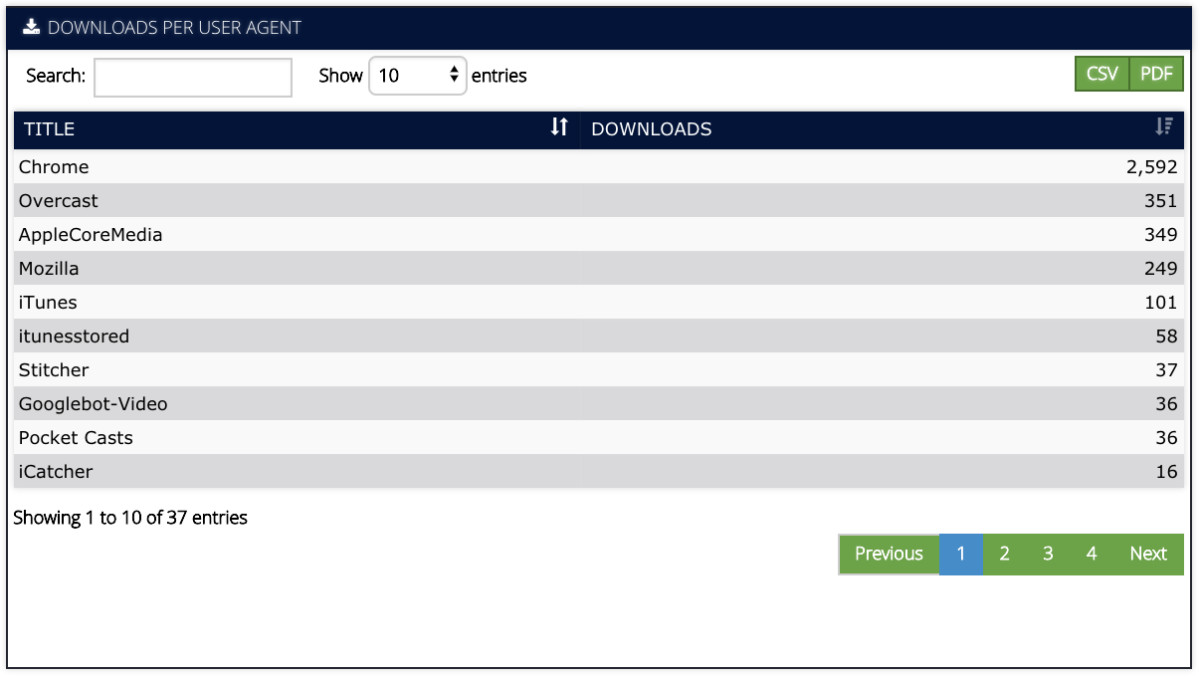
Task: Sort by the Downloads column sort icon
Action: [1163, 127]
